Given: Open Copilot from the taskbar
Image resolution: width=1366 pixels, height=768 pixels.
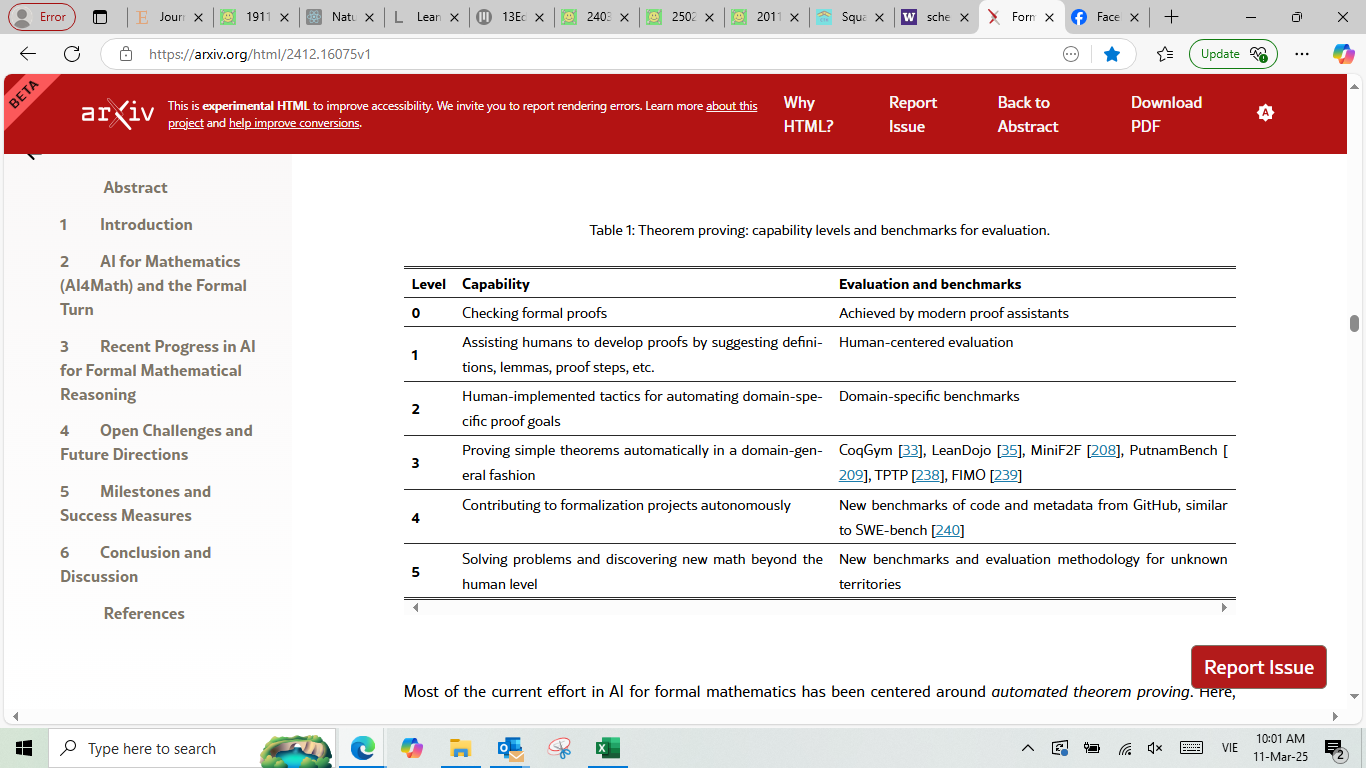Looking at the screenshot, I should 411,748.
